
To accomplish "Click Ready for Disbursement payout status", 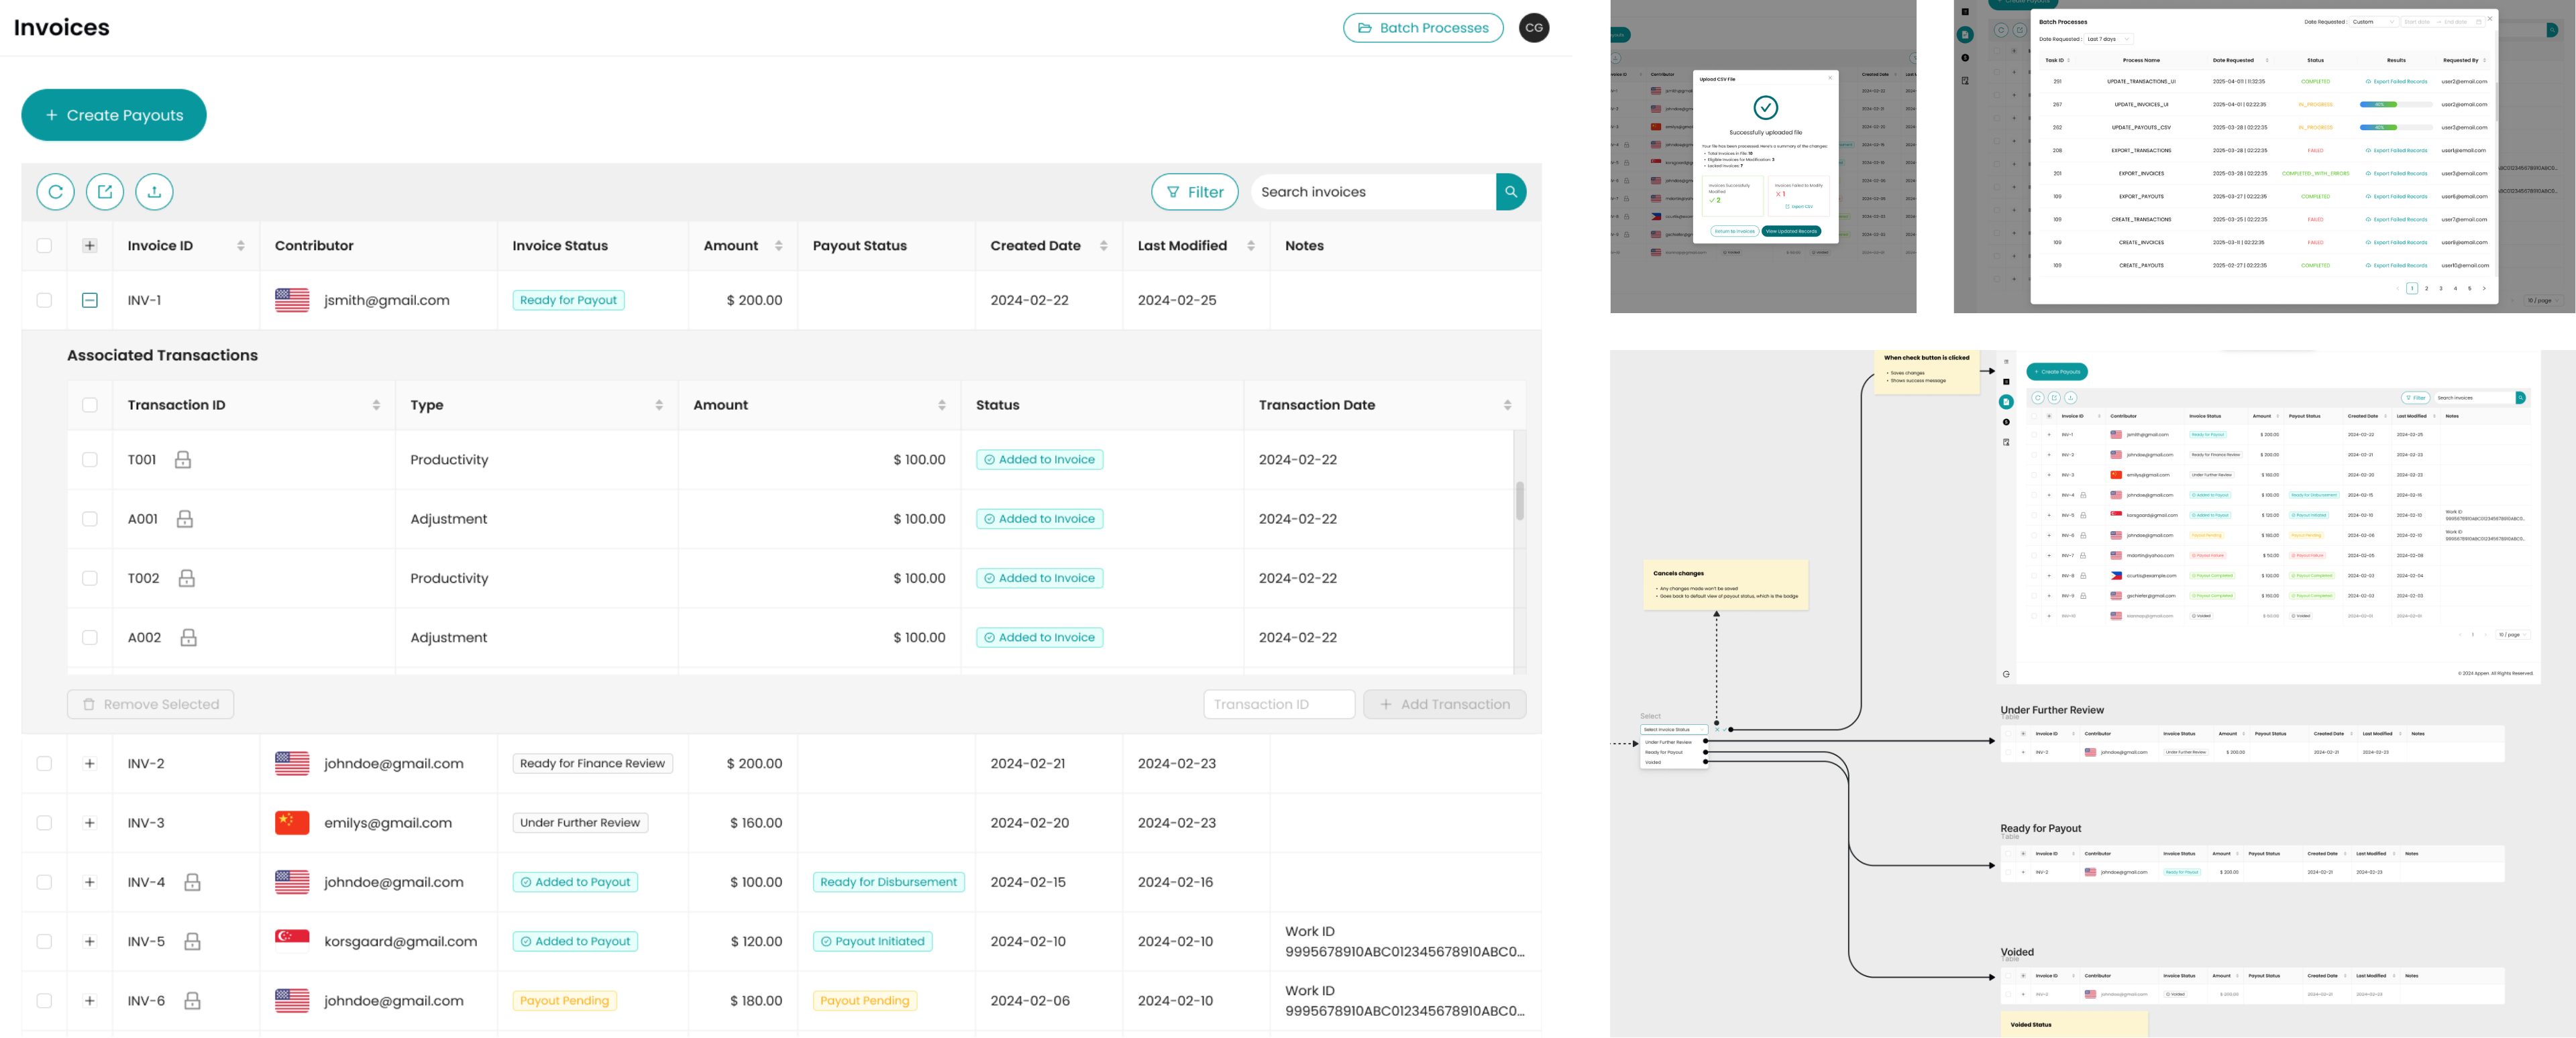I will coord(888,882).
